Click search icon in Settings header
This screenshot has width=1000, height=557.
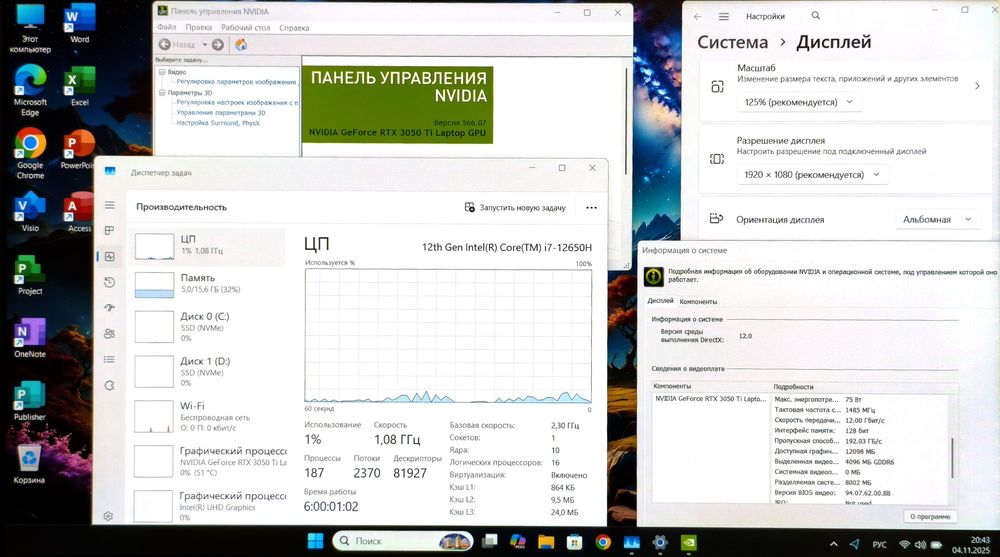(x=816, y=16)
